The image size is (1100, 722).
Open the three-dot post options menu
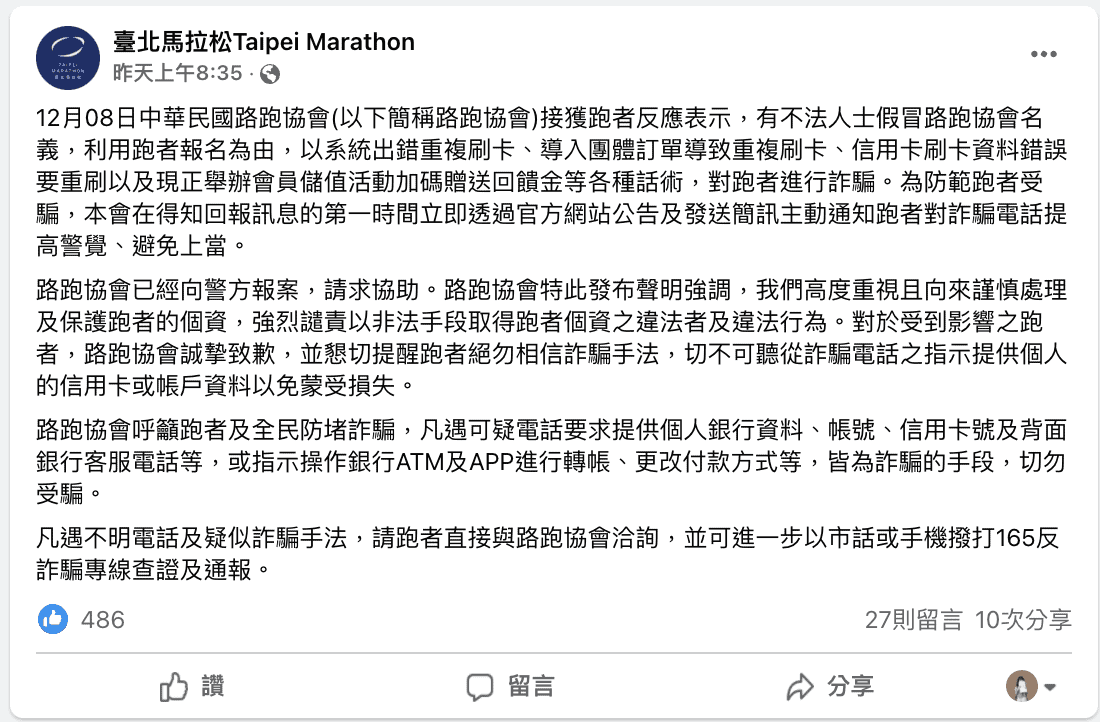pos(1043,54)
